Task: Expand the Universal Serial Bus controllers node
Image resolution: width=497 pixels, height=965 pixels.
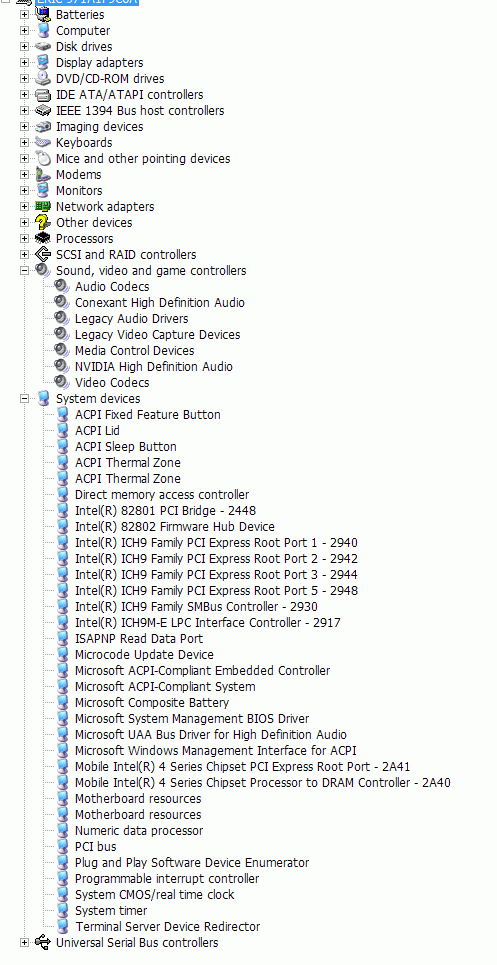Action: point(24,942)
